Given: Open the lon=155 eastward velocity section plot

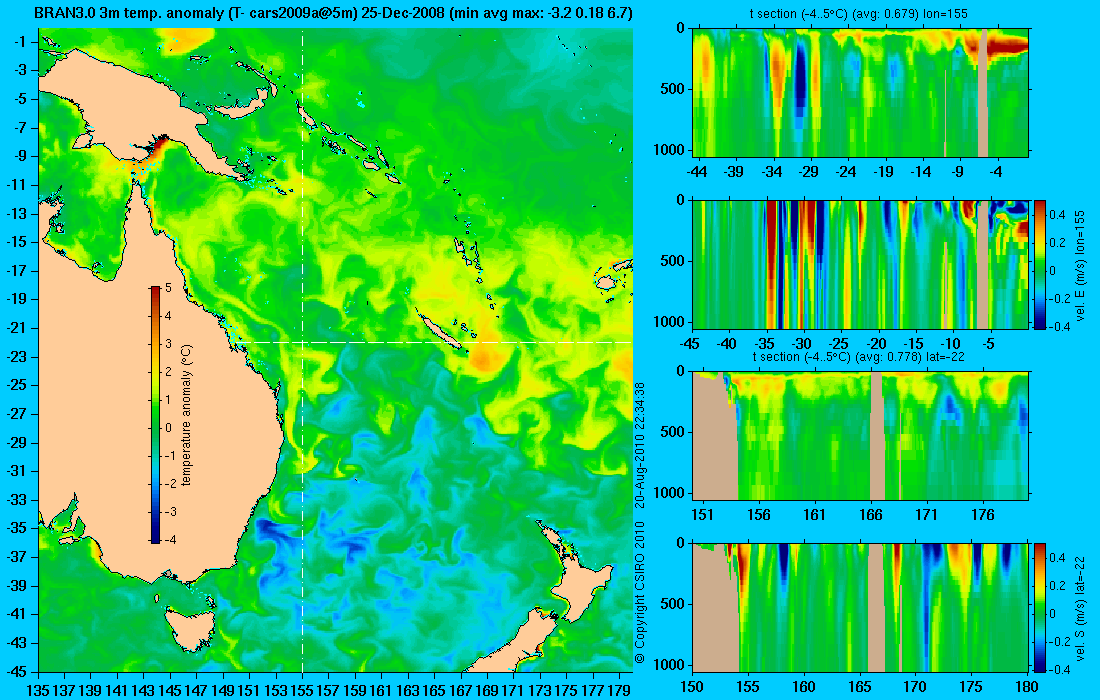Looking at the screenshot, I should (861, 264).
